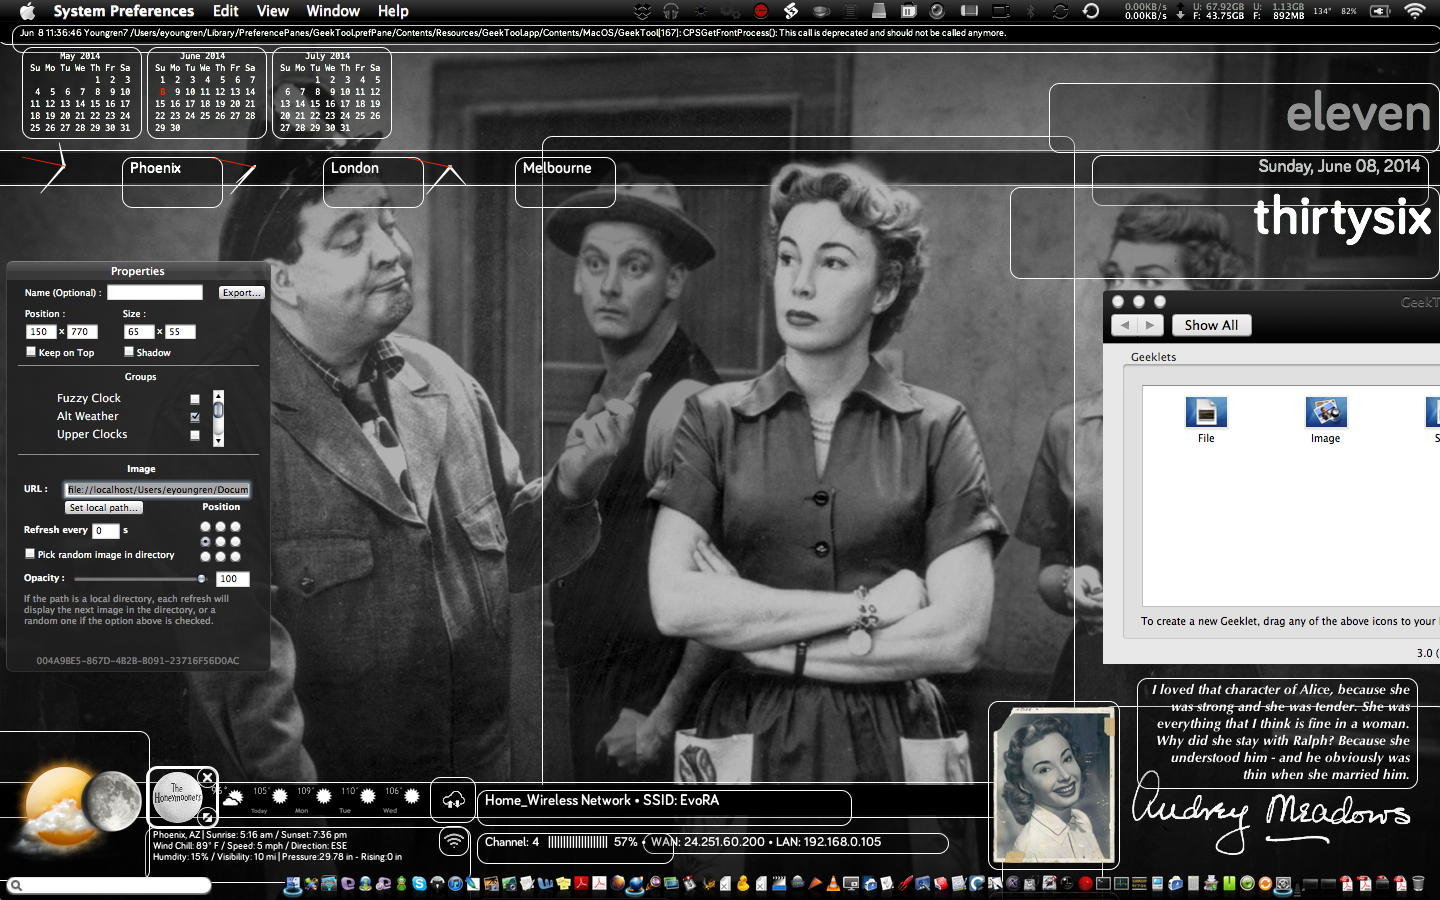
Task: Open Skype from the Dock
Action: (x=420, y=884)
